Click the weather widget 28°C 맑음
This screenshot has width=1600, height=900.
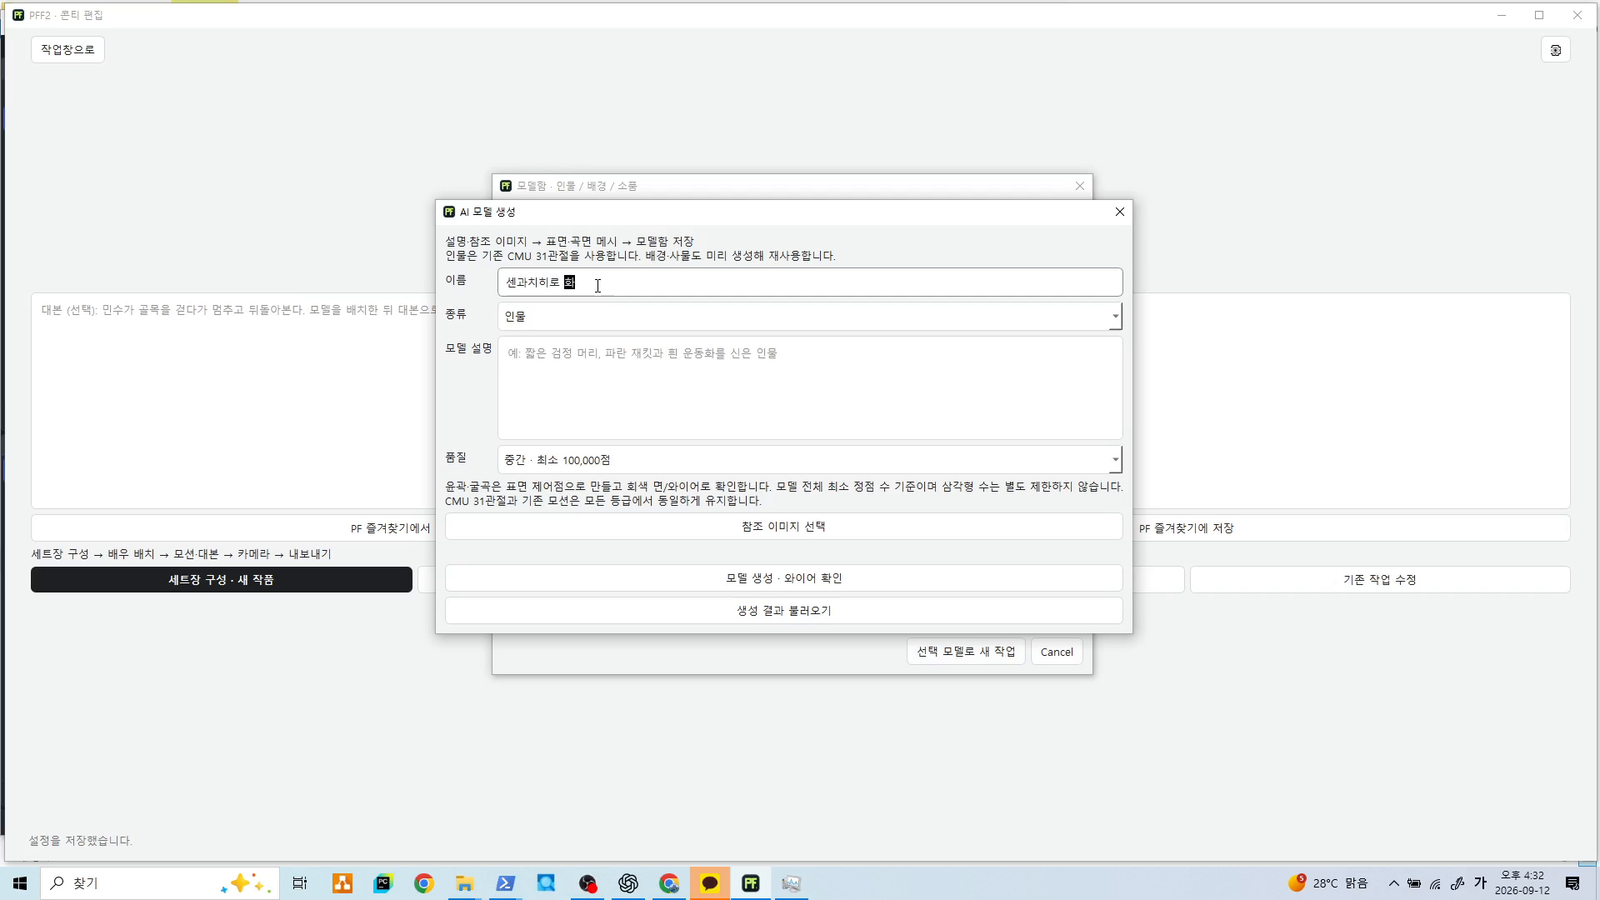pyautogui.click(x=1328, y=883)
